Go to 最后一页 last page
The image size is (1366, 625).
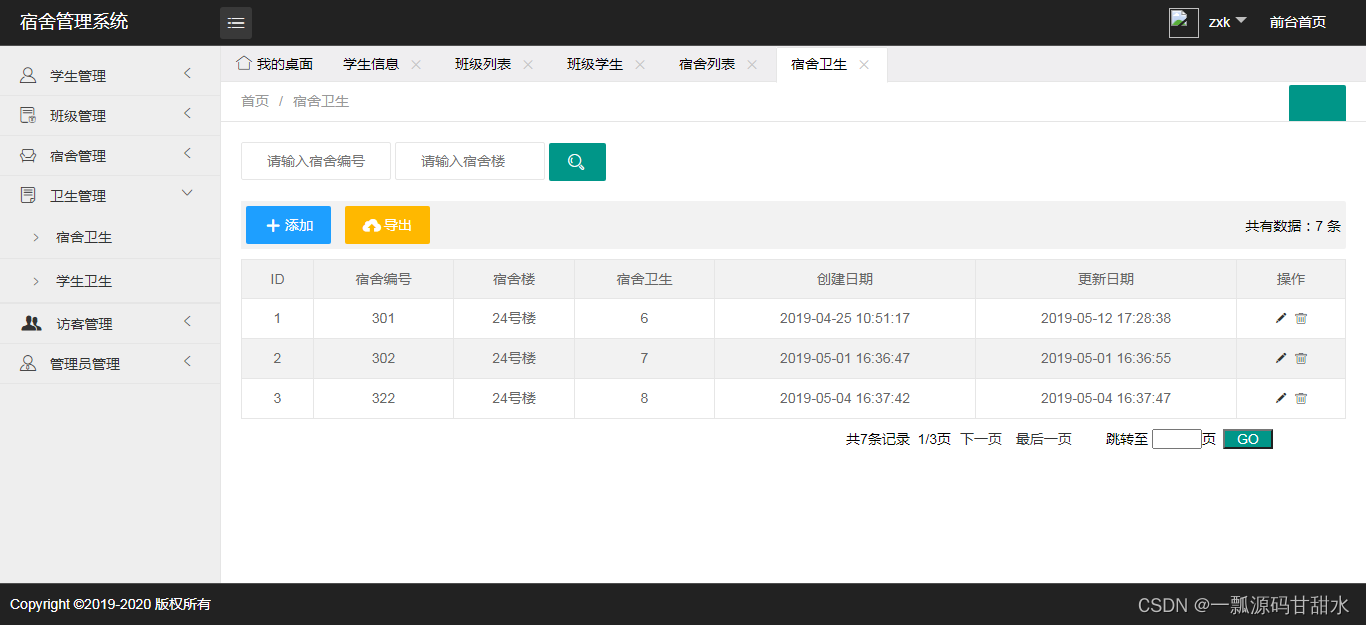pyautogui.click(x=1044, y=439)
